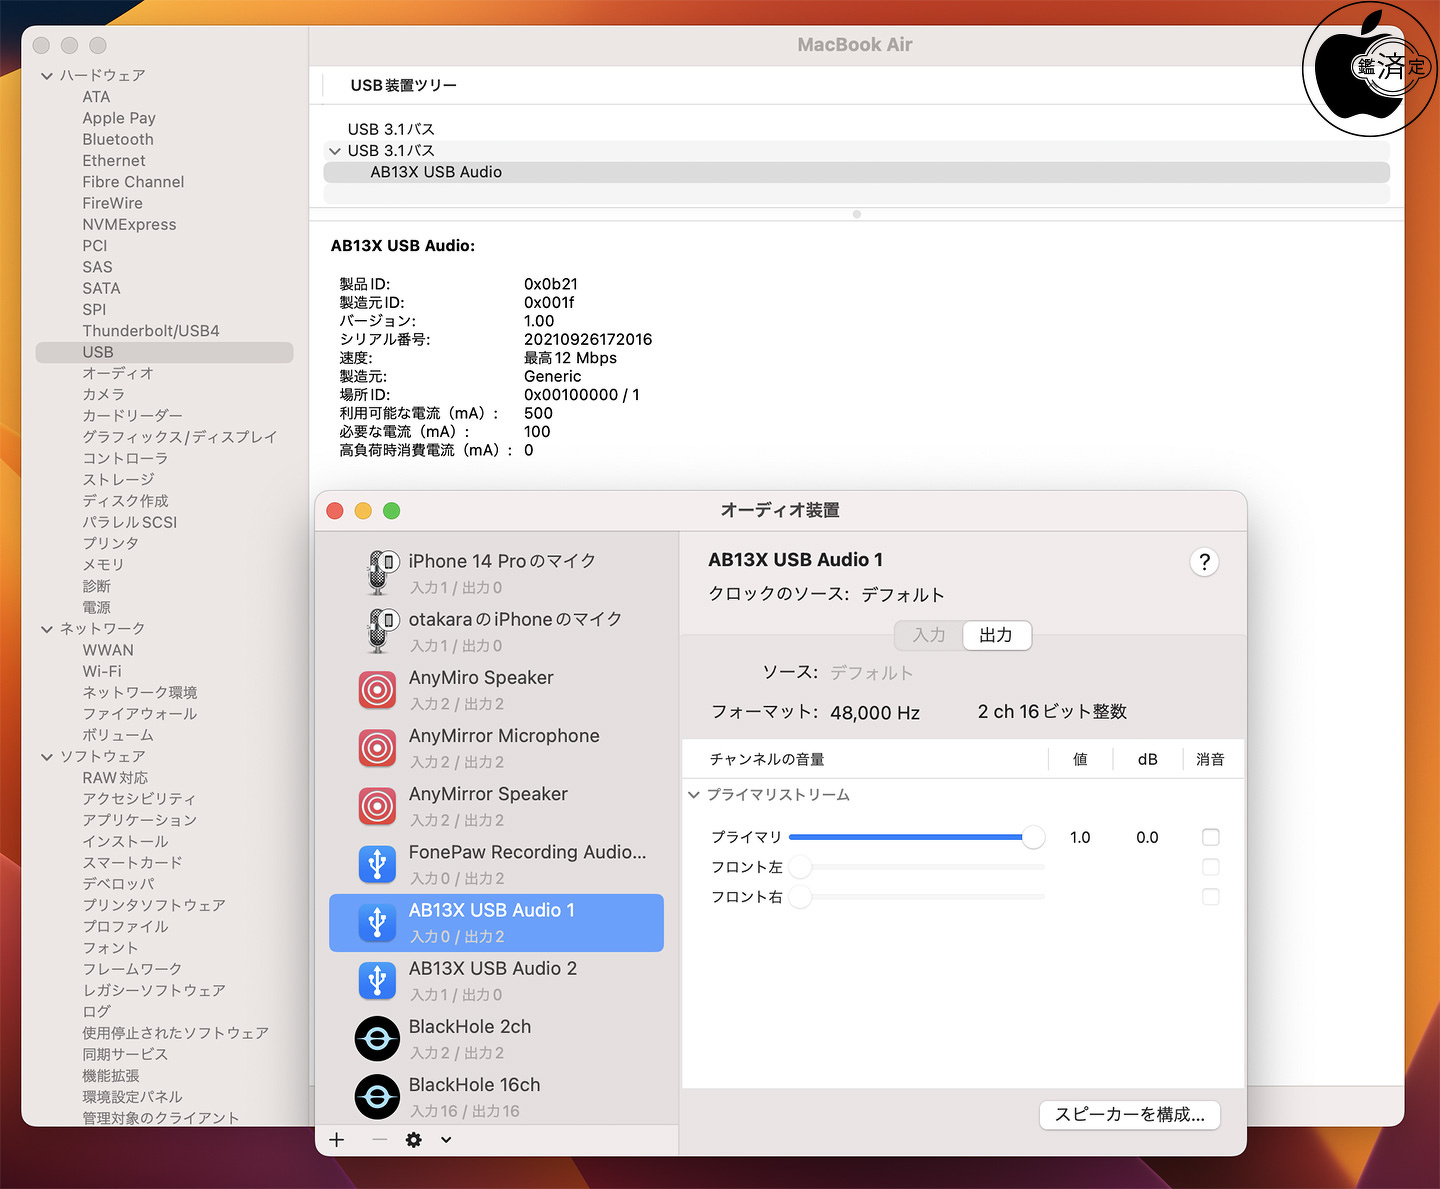Image resolution: width=1440 pixels, height=1189 pixels.
Task: Collapse the ハードウェア sidebar group
Action: (47, 76)
